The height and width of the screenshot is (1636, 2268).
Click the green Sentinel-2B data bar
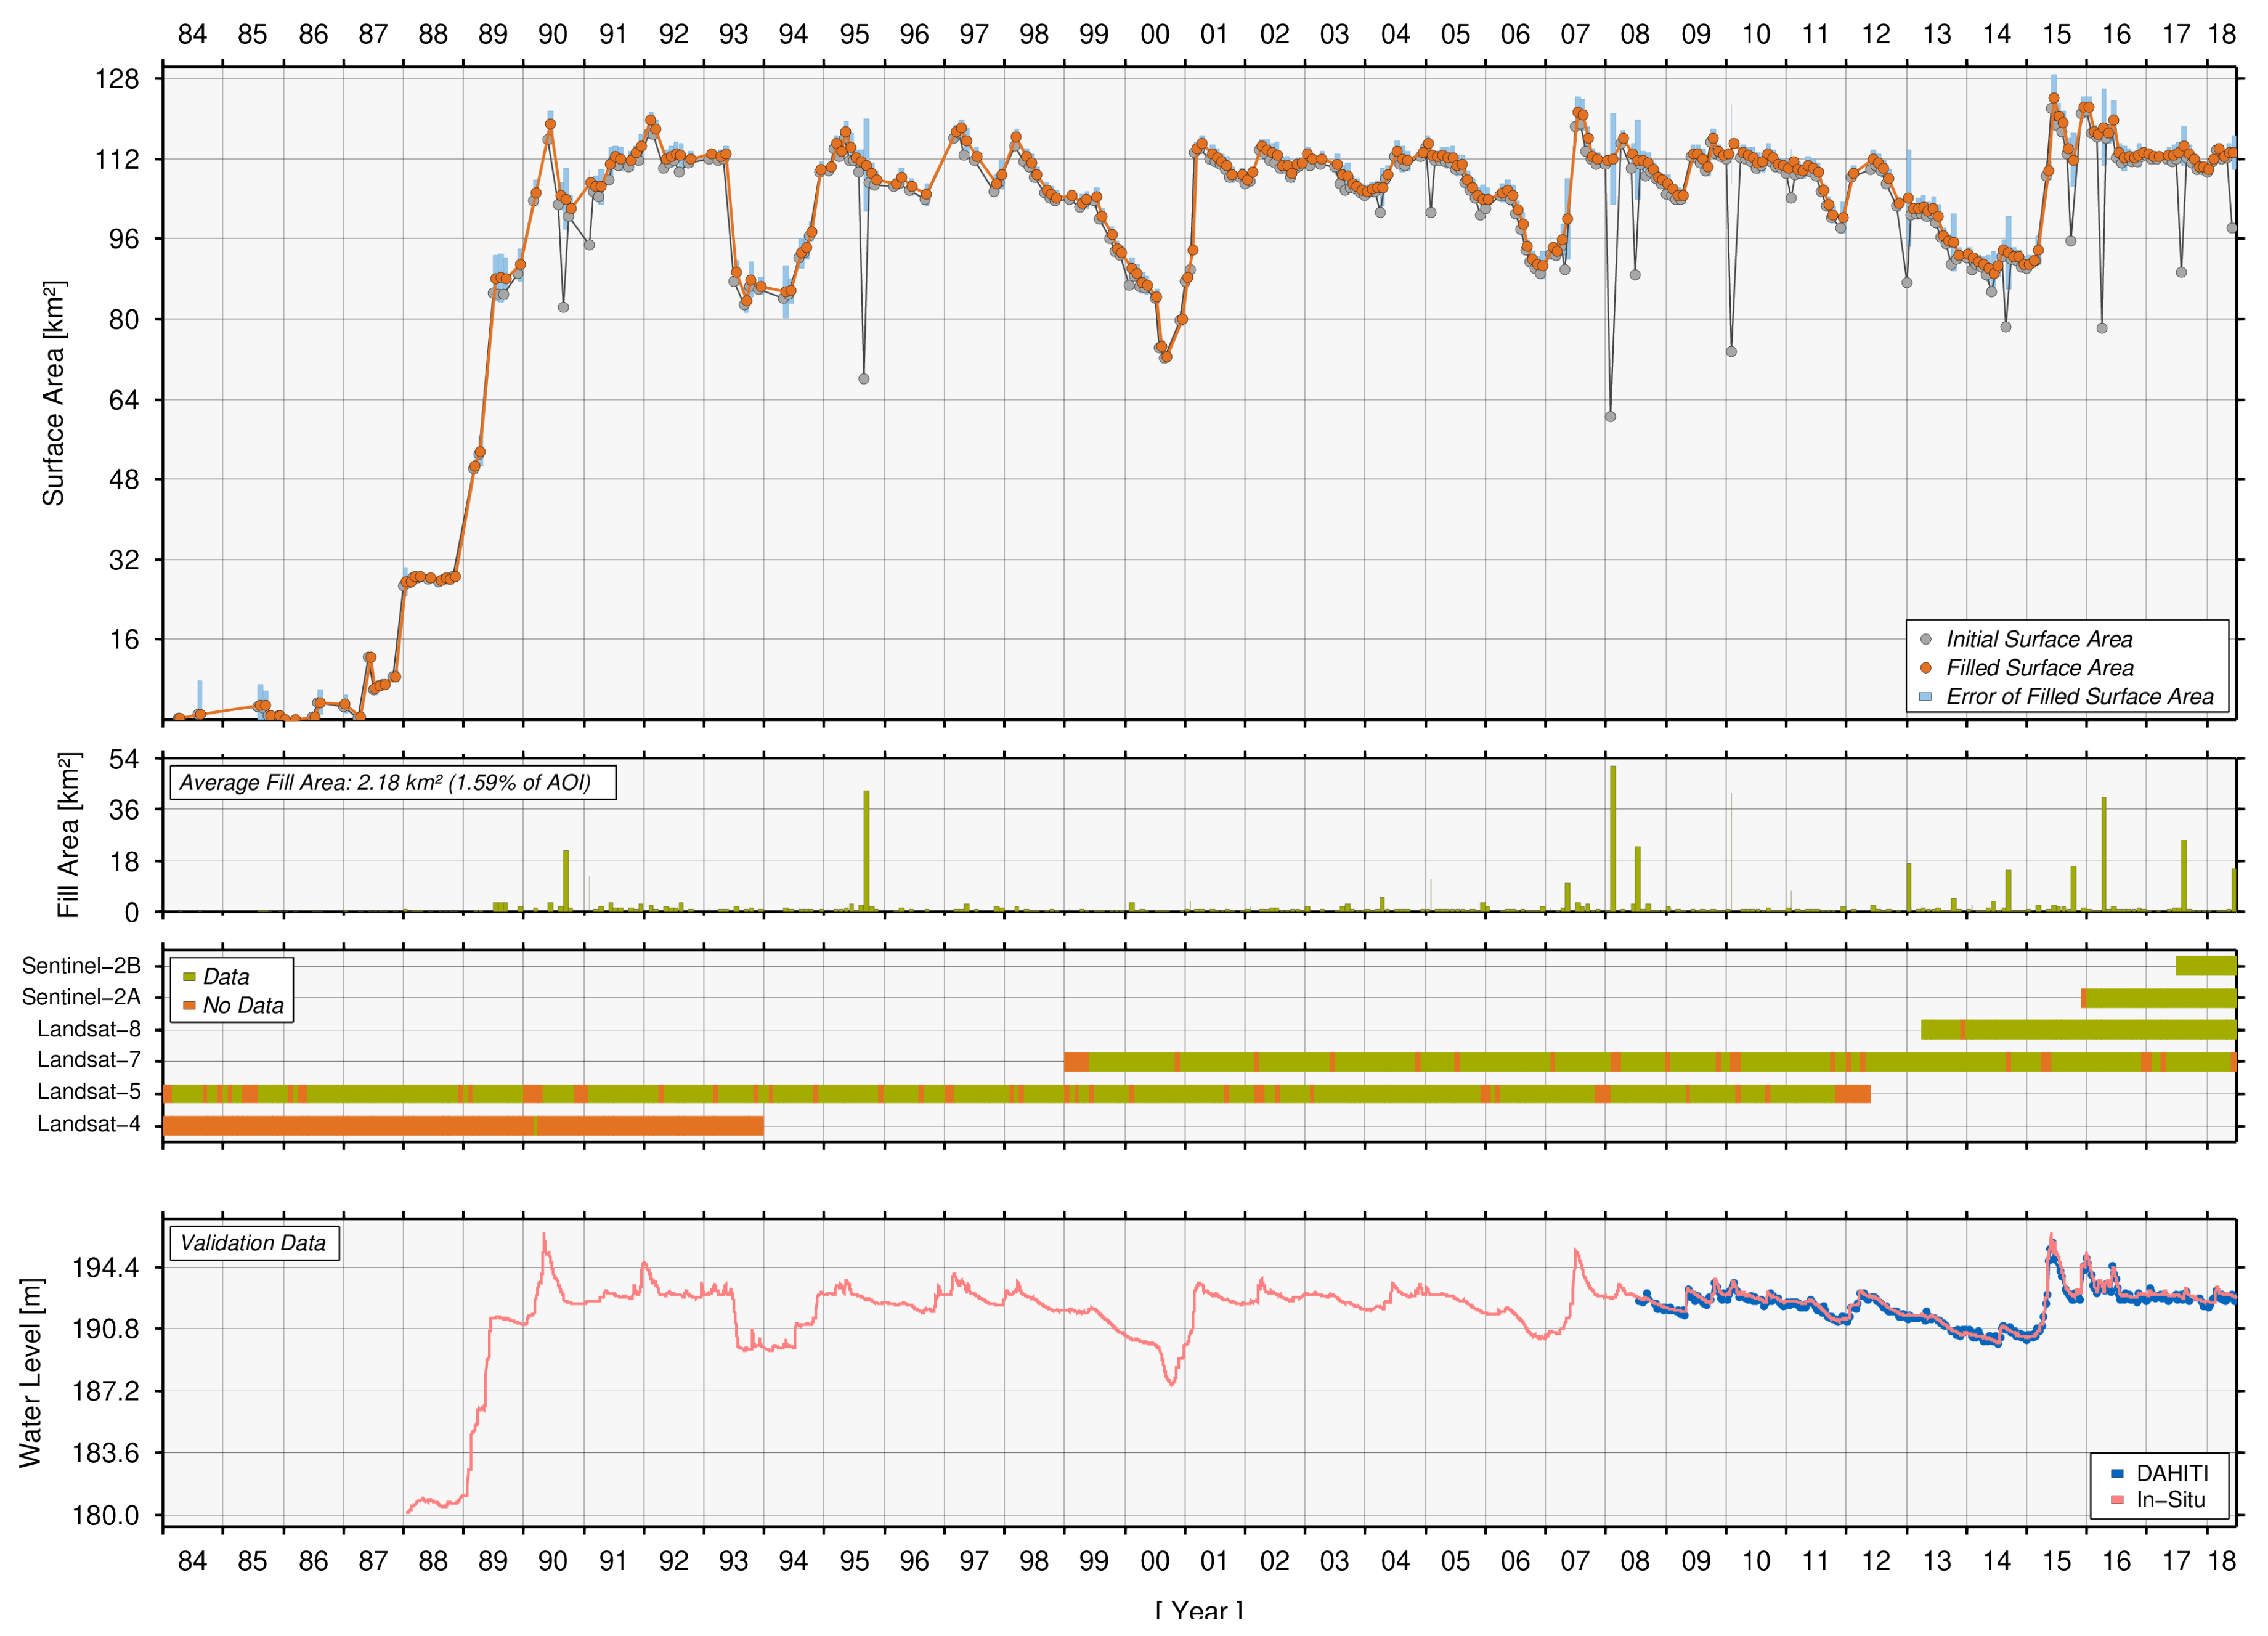tap(2206, 965)
